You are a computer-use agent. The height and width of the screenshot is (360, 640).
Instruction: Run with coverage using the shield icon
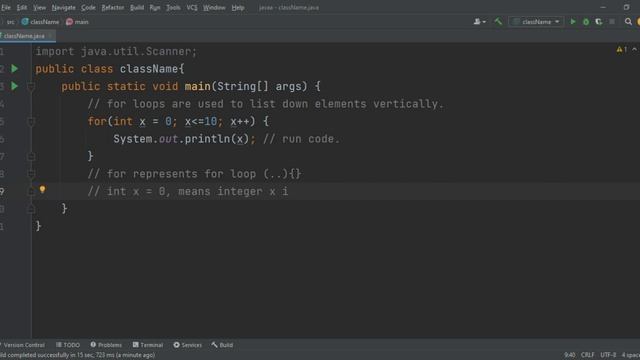(599, 22)
